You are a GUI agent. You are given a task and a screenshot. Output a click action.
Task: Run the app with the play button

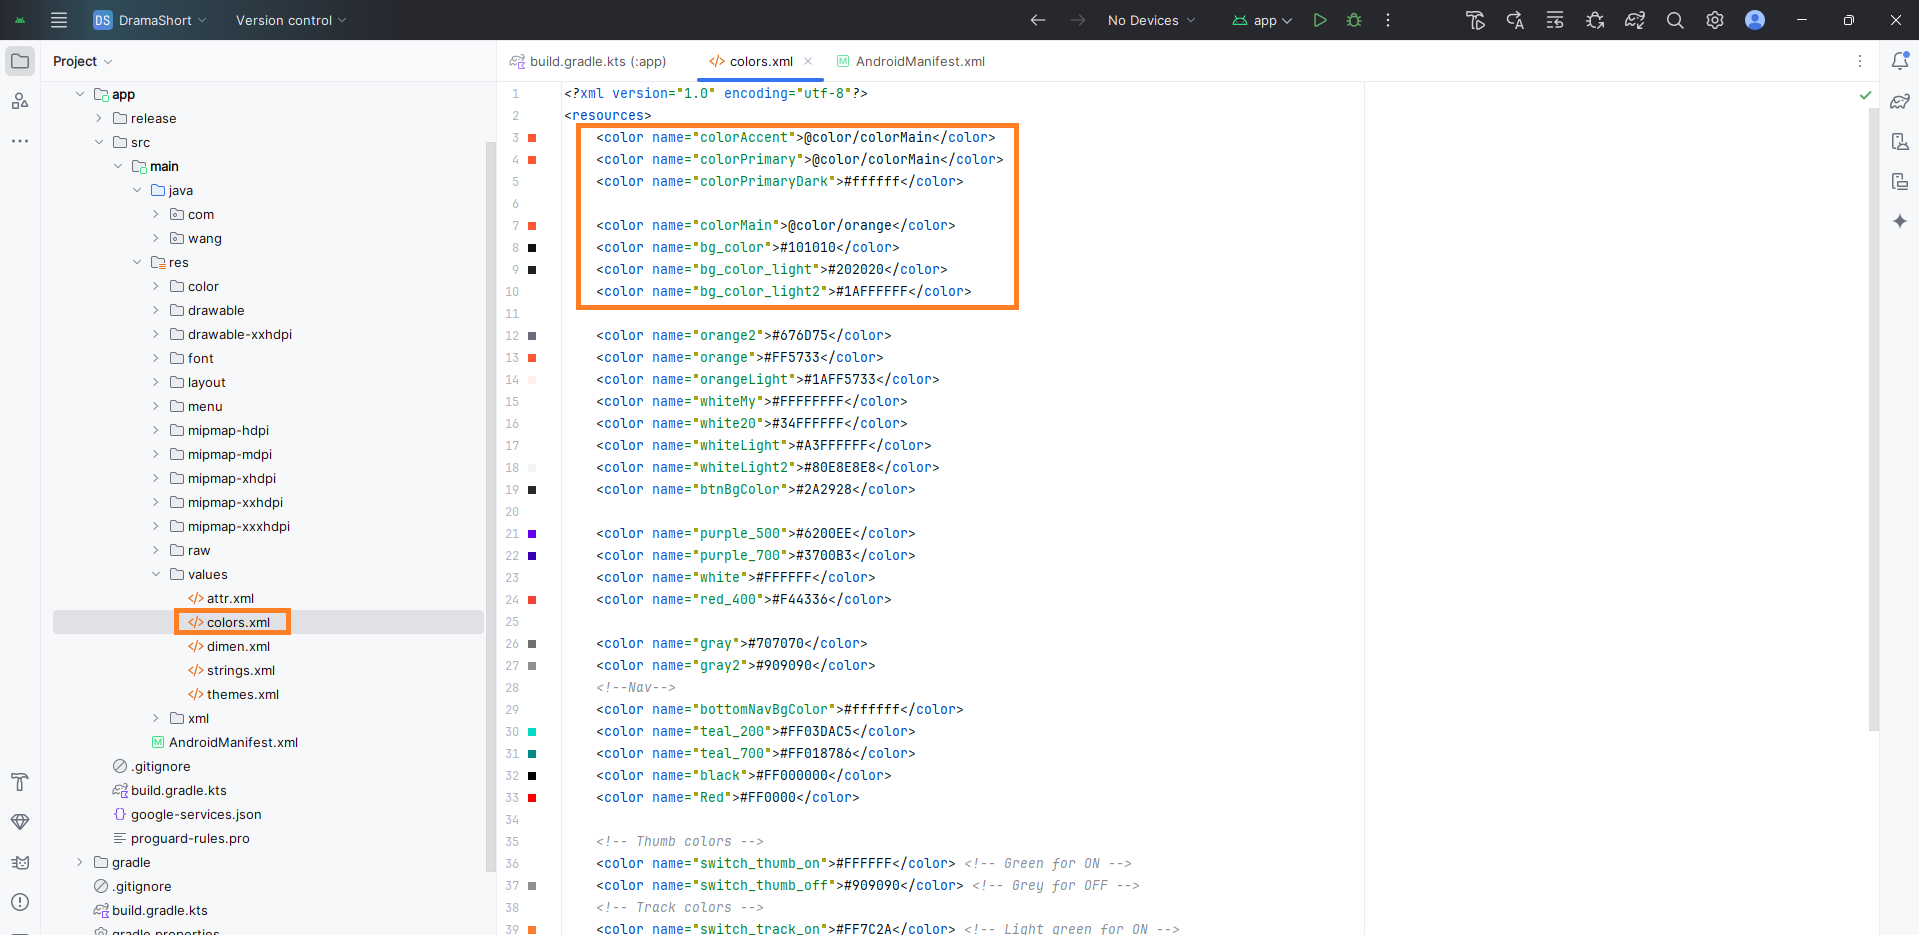click(x=1320, y=20)
